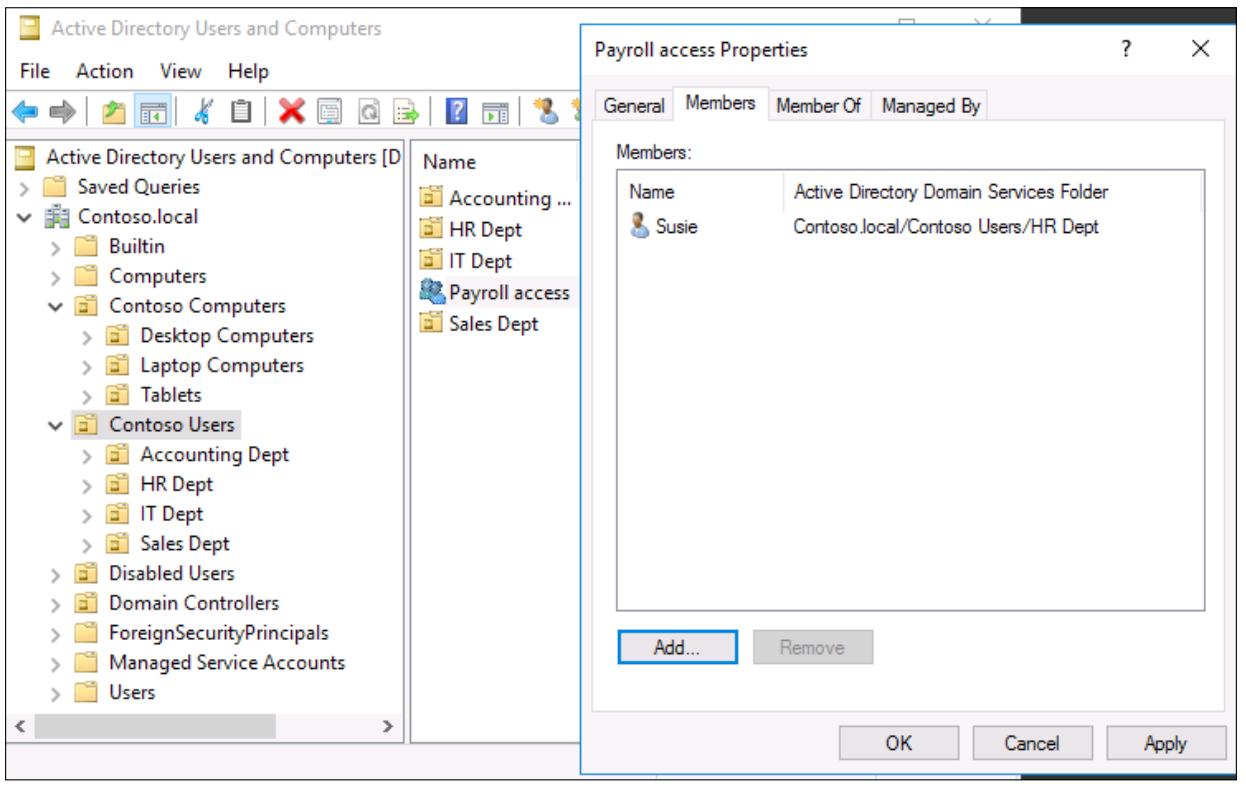Select the Payroll access group icon in list
The height and width of the screenshot is (786, 1246).
pyautogui.click(x=432, y=292)
